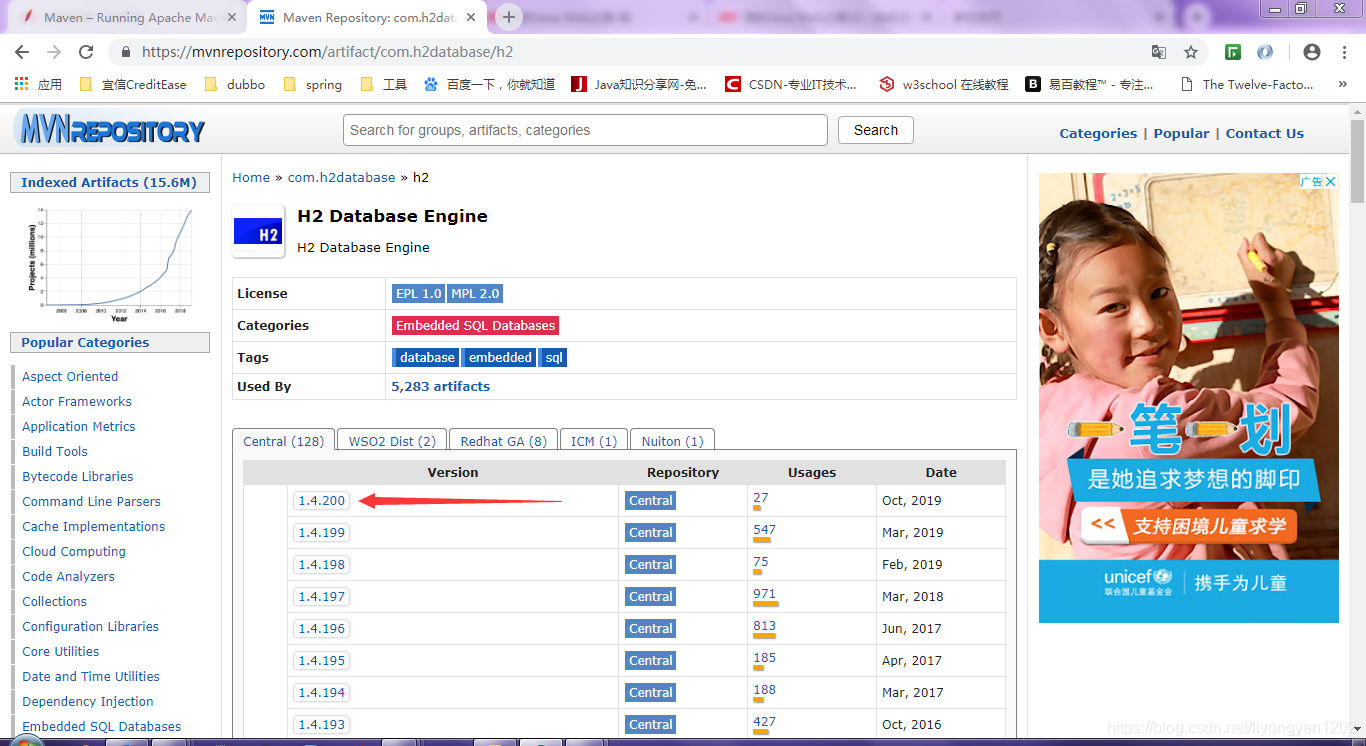Close the unicef advertisement with X icon
Screen dimensions: 1366x746
click(1331, 181)
